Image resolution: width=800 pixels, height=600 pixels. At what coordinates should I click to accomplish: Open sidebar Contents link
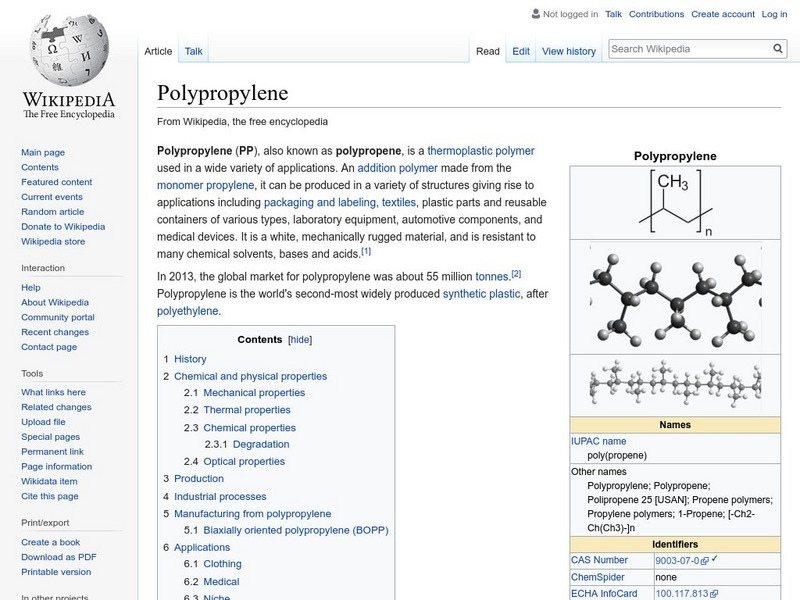40,167
